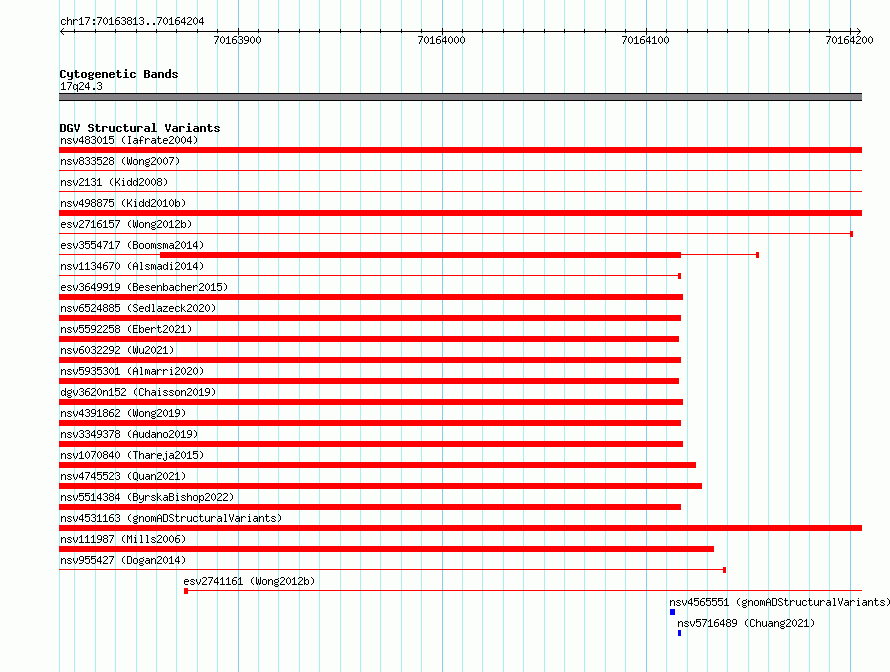Select variant label esv3649919 (Besenbacher2015)
890x672 pixels.
coord(144,287)
